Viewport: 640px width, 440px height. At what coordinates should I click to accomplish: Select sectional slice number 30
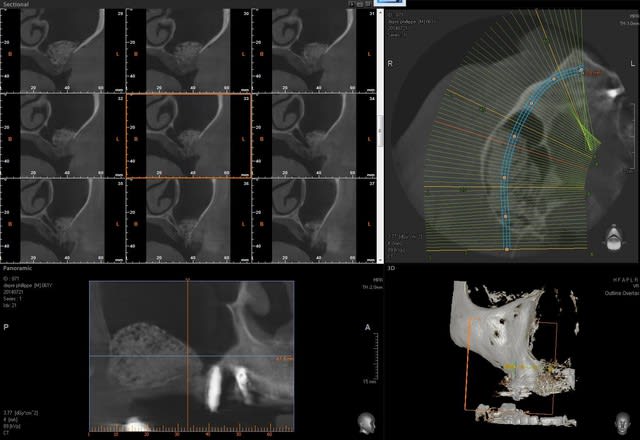(189, 50)
